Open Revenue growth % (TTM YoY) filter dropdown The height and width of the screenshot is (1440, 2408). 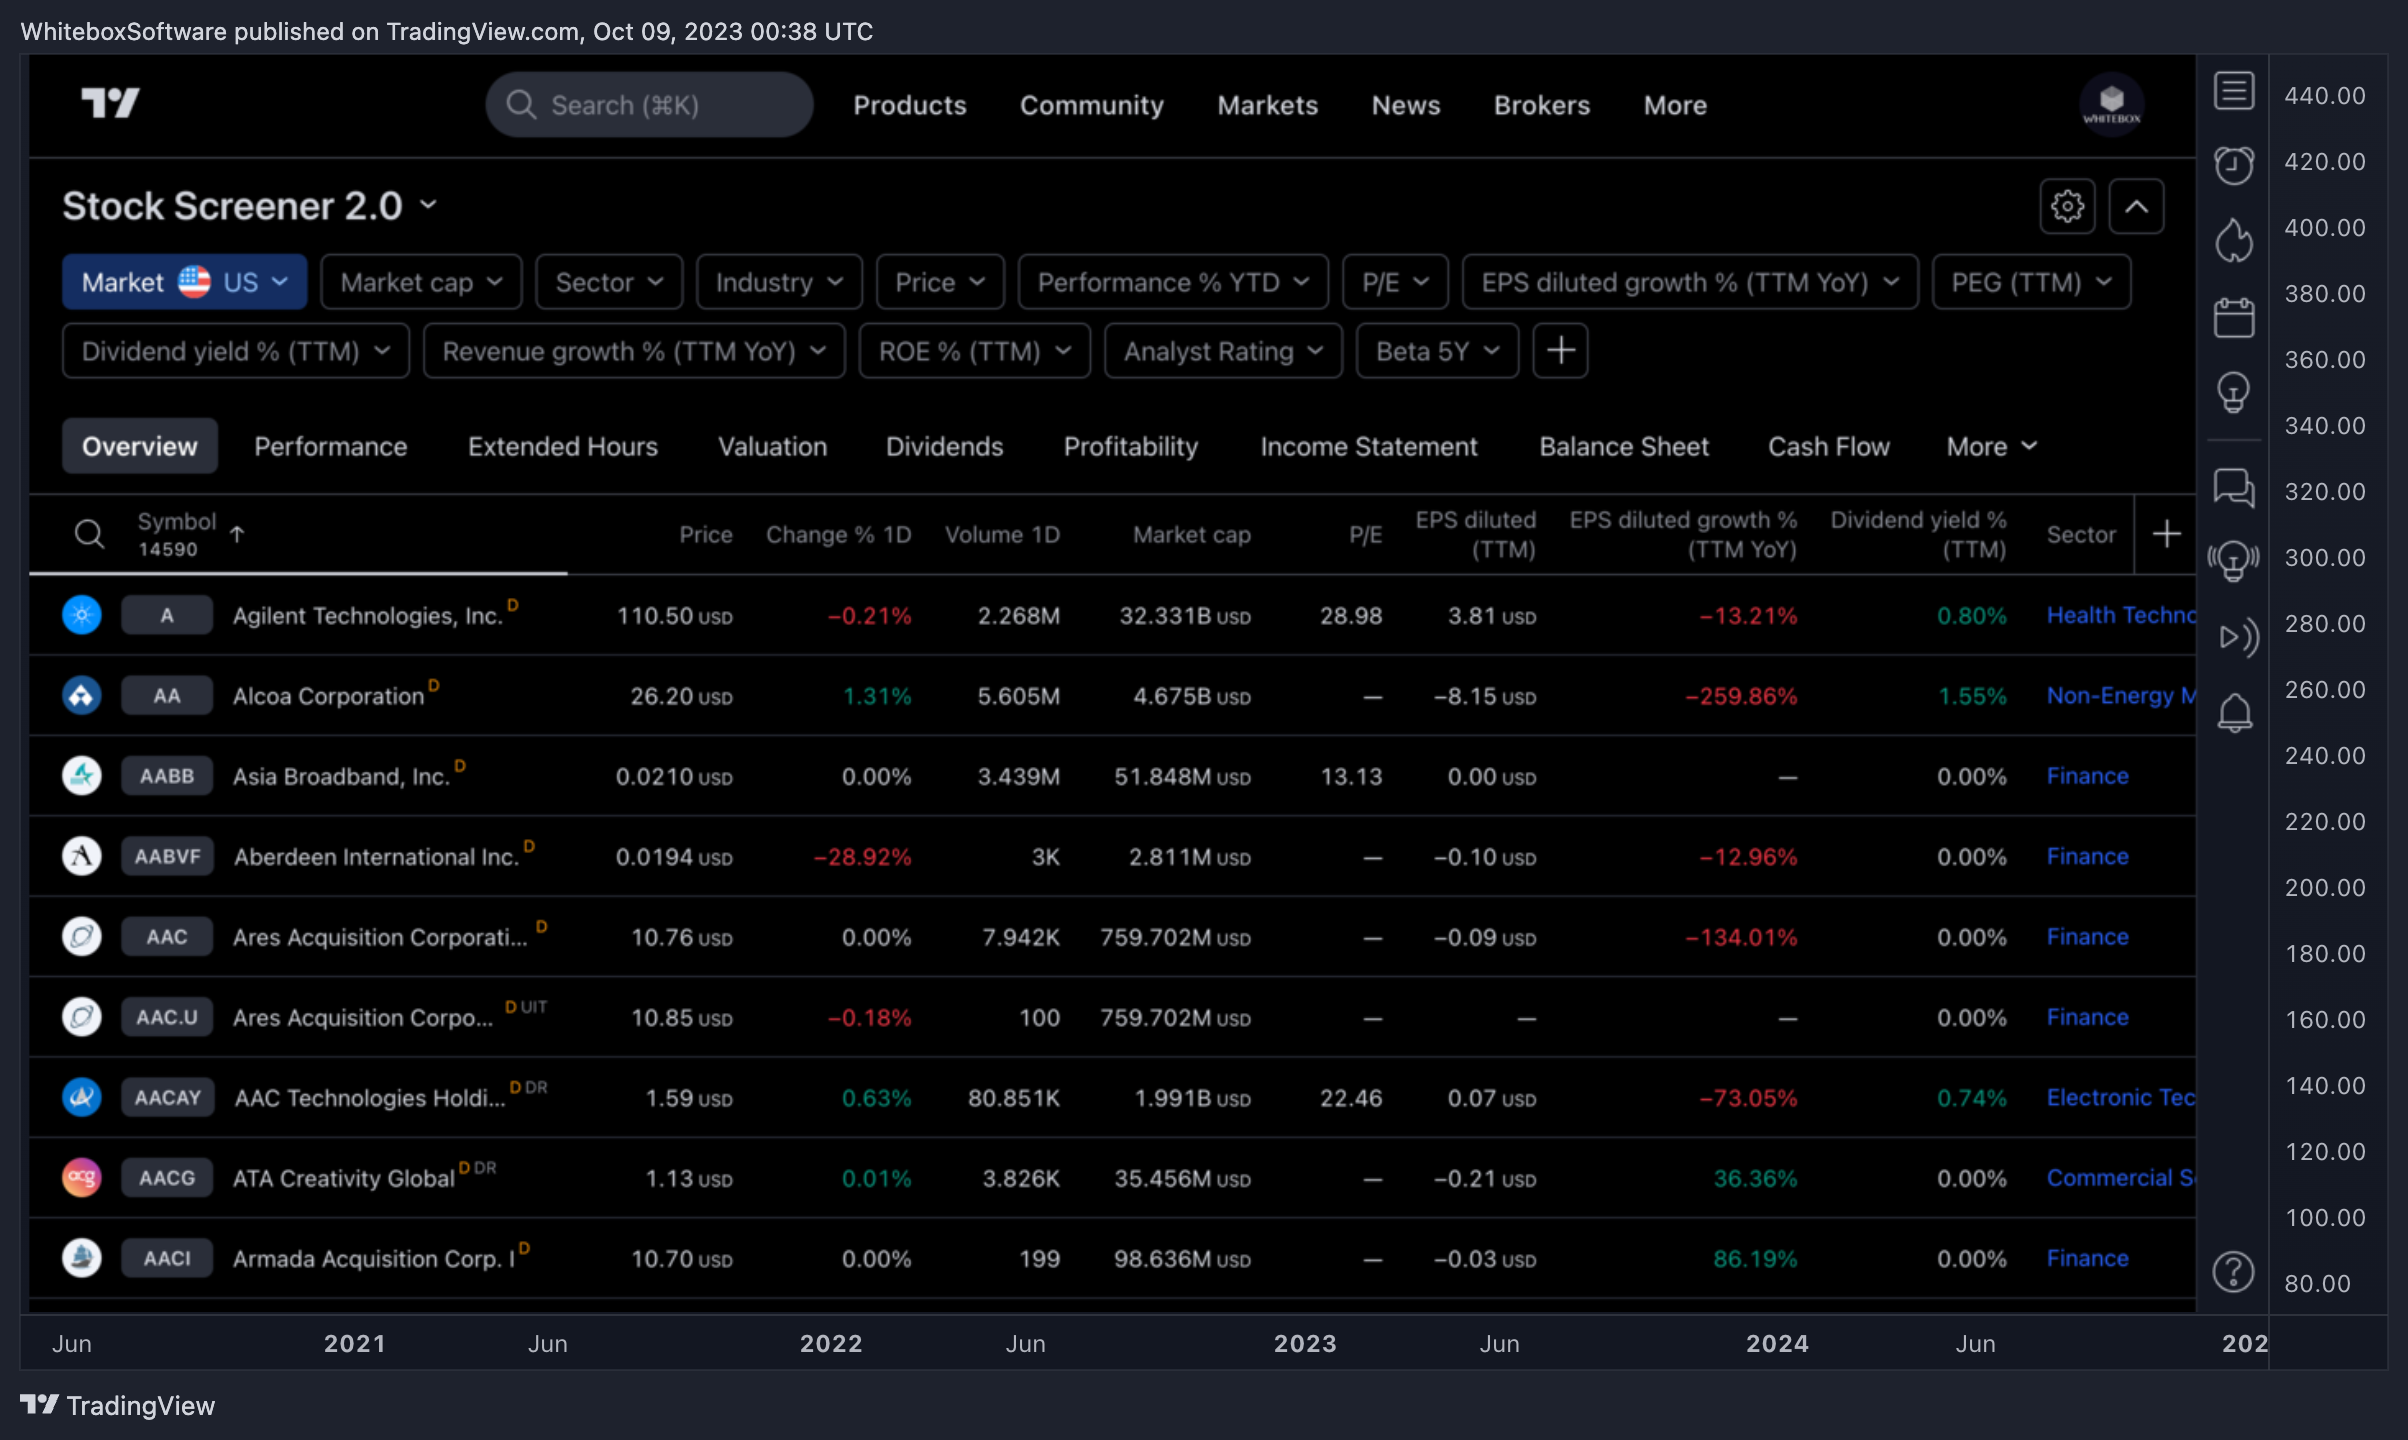[x=634, y=351]
